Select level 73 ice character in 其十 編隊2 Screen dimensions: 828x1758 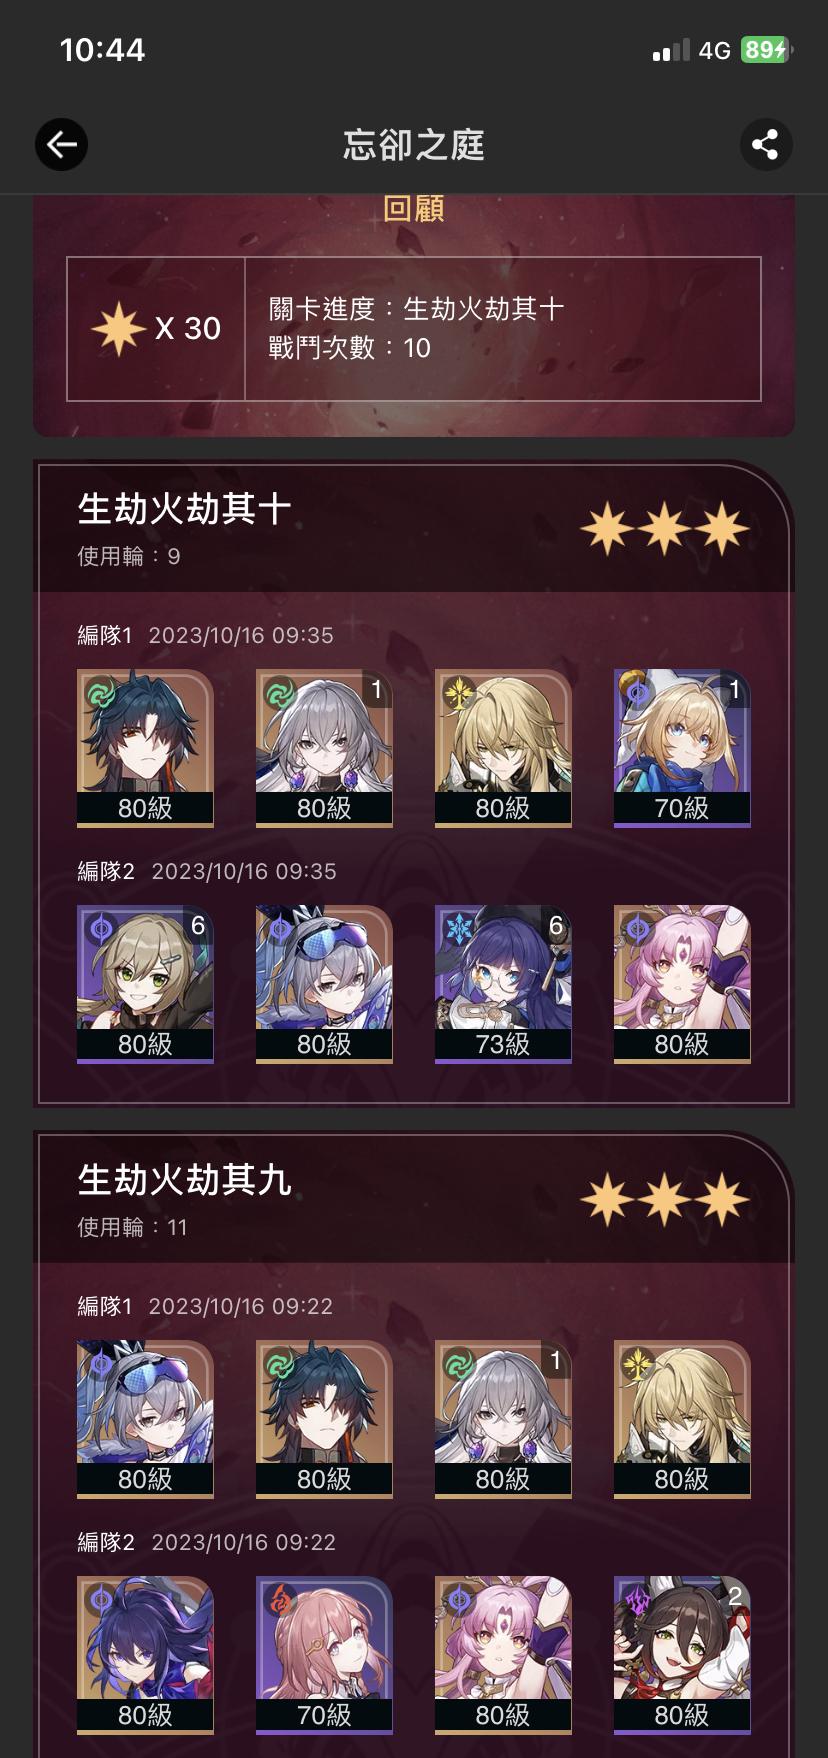[503, 984]
